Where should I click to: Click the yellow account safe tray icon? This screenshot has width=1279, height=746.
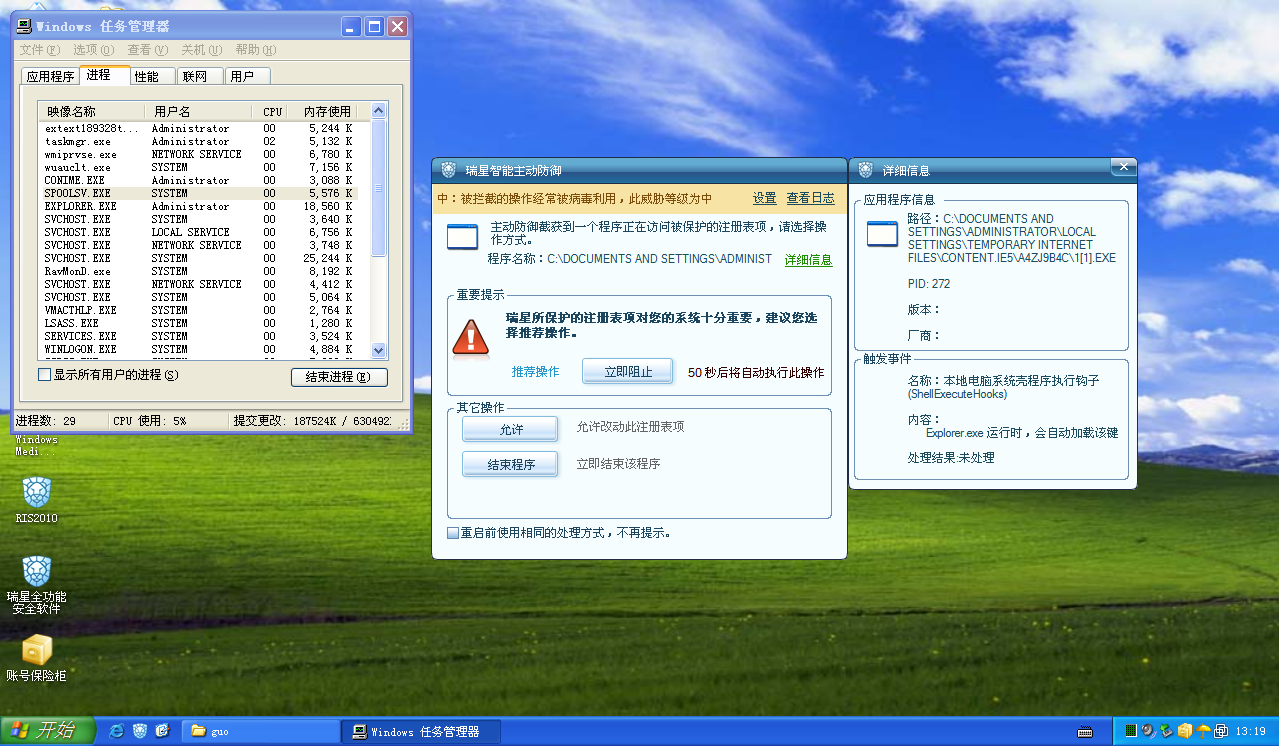click(x=1185, y=731)
